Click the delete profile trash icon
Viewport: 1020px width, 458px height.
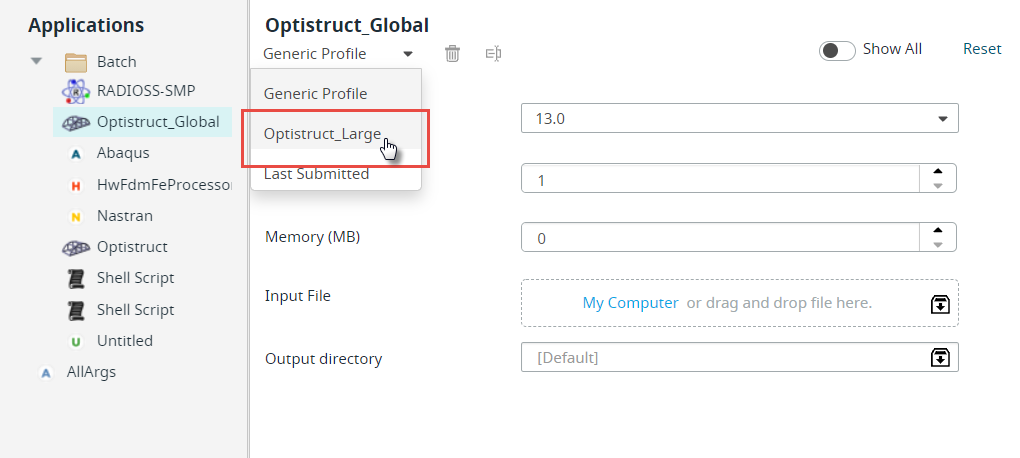(x=452, y=53)
